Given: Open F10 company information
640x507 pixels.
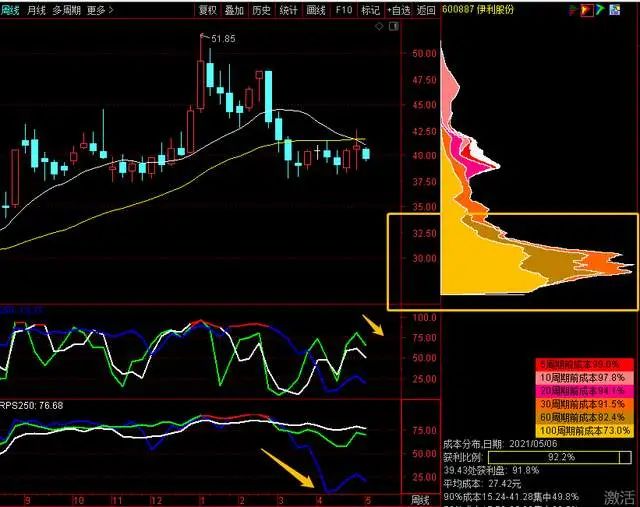Looking at the screenshot, I should pos(344,10).
